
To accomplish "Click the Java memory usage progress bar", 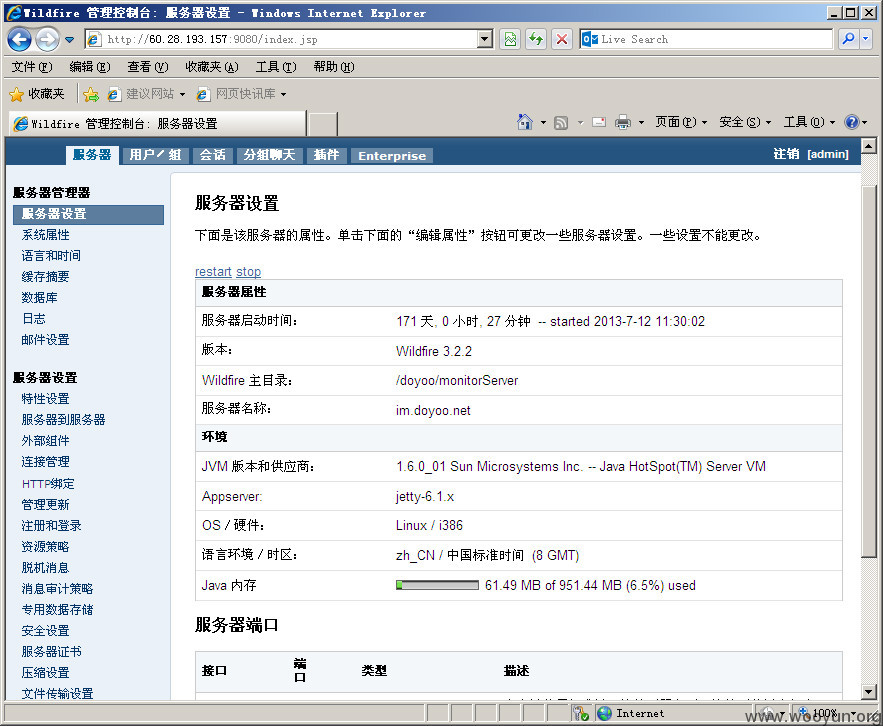I will [437, 585].
